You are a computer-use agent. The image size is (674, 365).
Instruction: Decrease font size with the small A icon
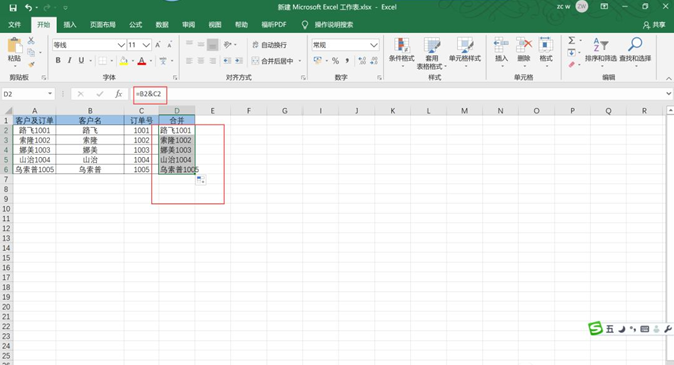tap(170, 45)
